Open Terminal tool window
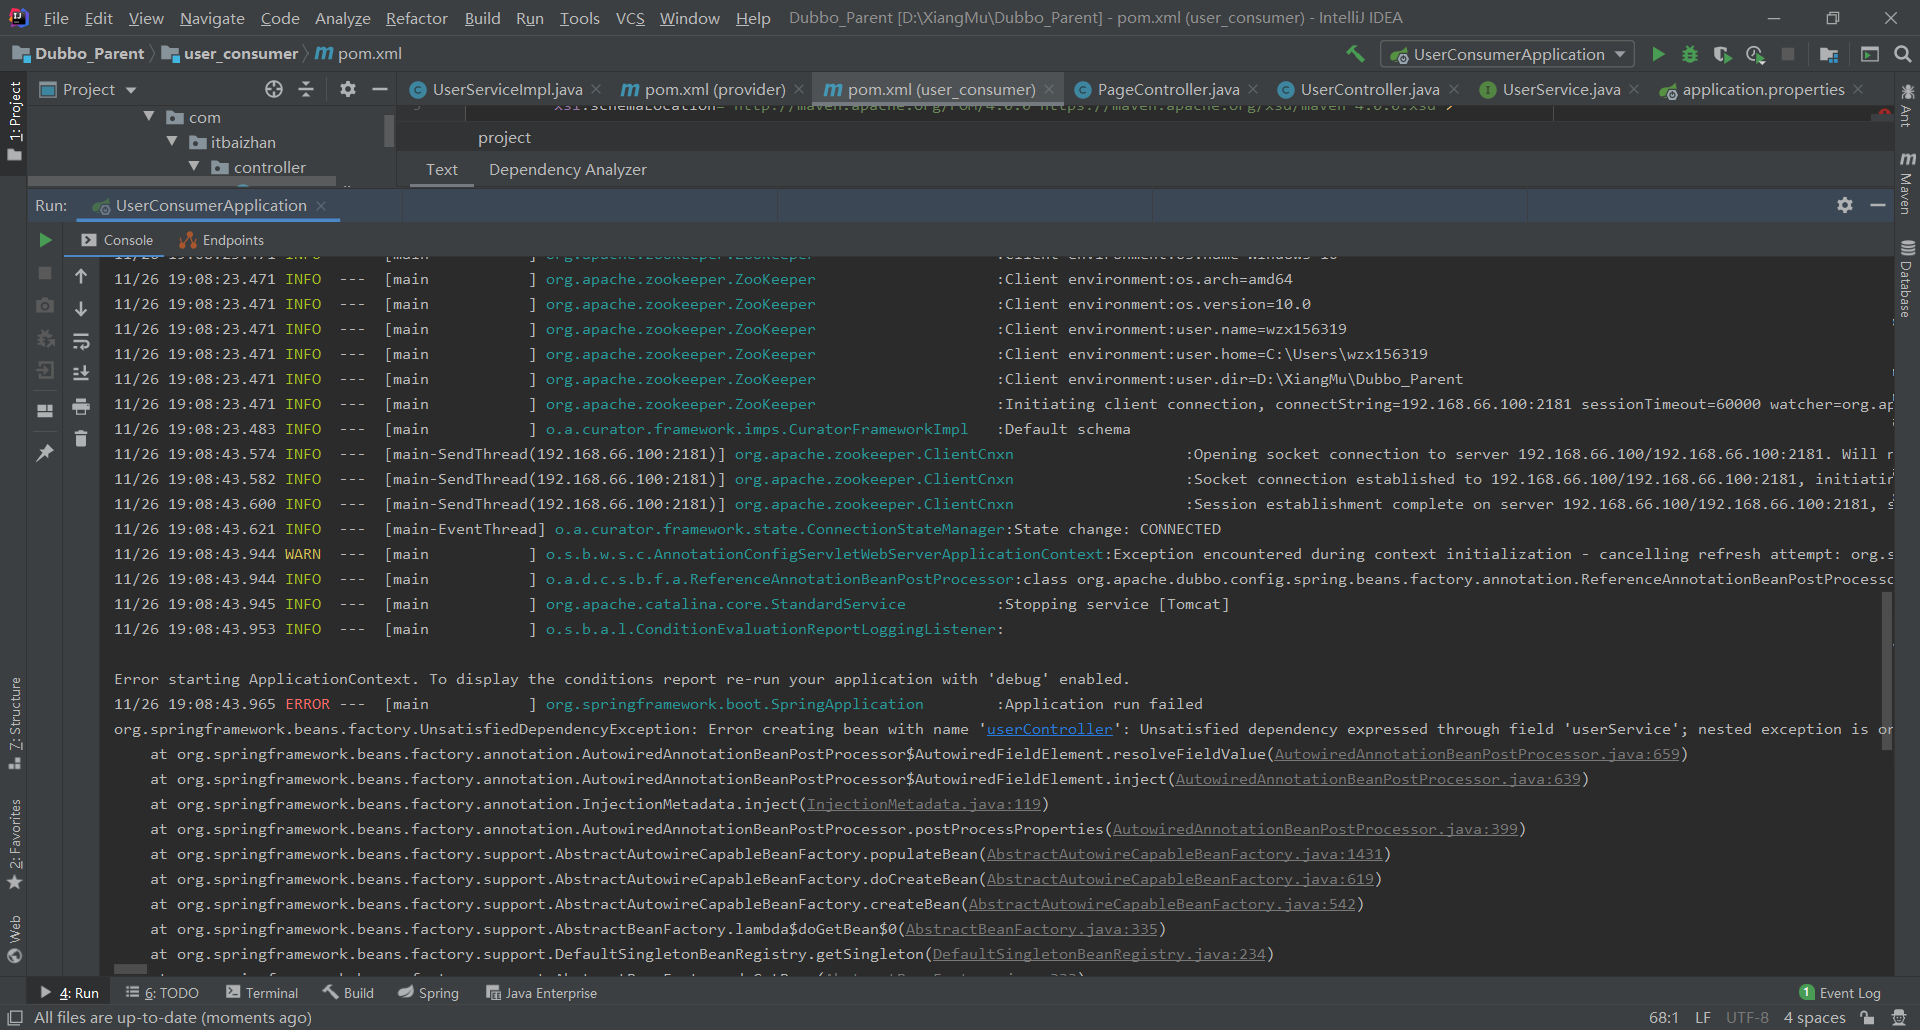 262,993
